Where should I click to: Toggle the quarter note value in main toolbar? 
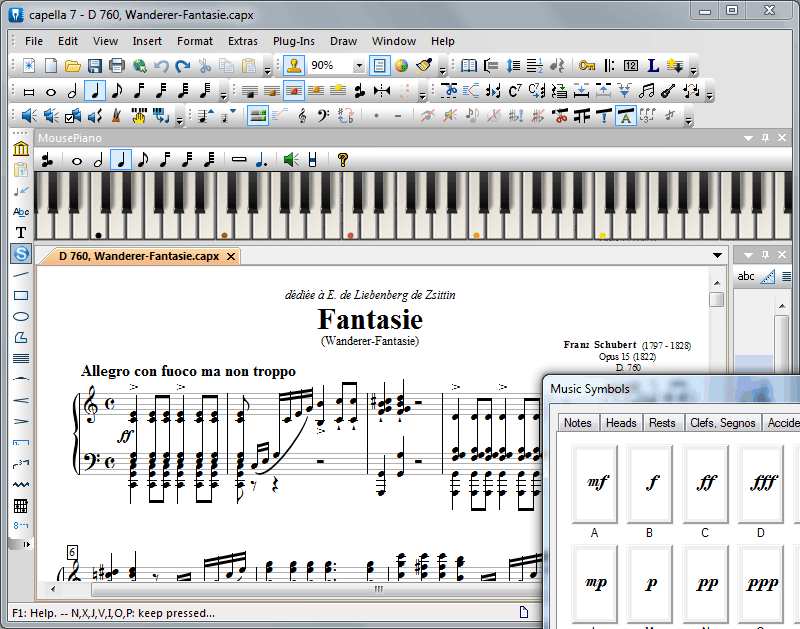[x=95, y=91]
